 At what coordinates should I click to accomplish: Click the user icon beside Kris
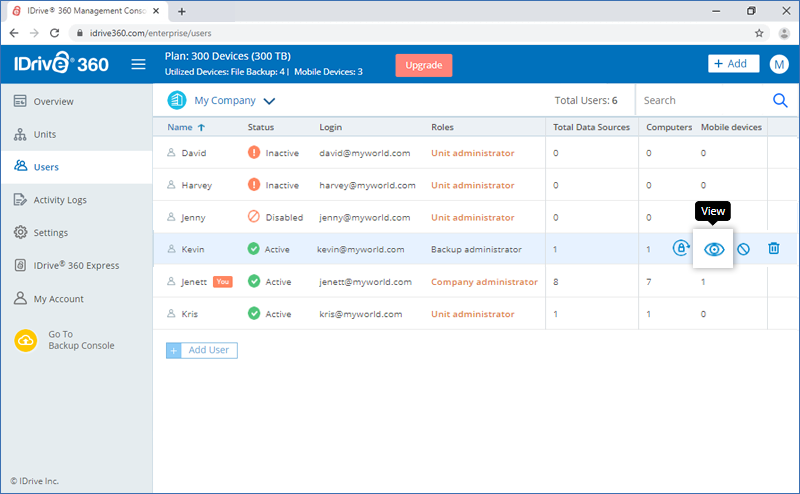click(171, 313)
